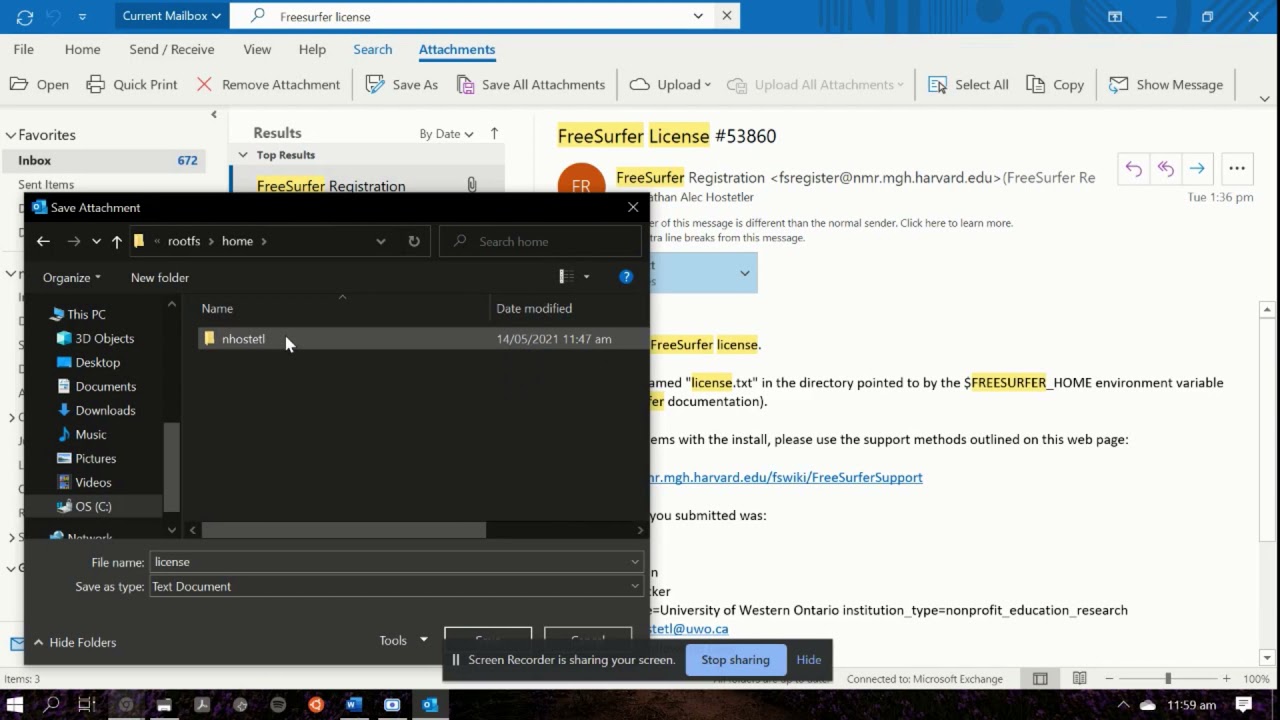Click the Back arrow in Save Attachment dialog
The height and width of the screenshot is (720, 1280).
(x=43, y=241)
